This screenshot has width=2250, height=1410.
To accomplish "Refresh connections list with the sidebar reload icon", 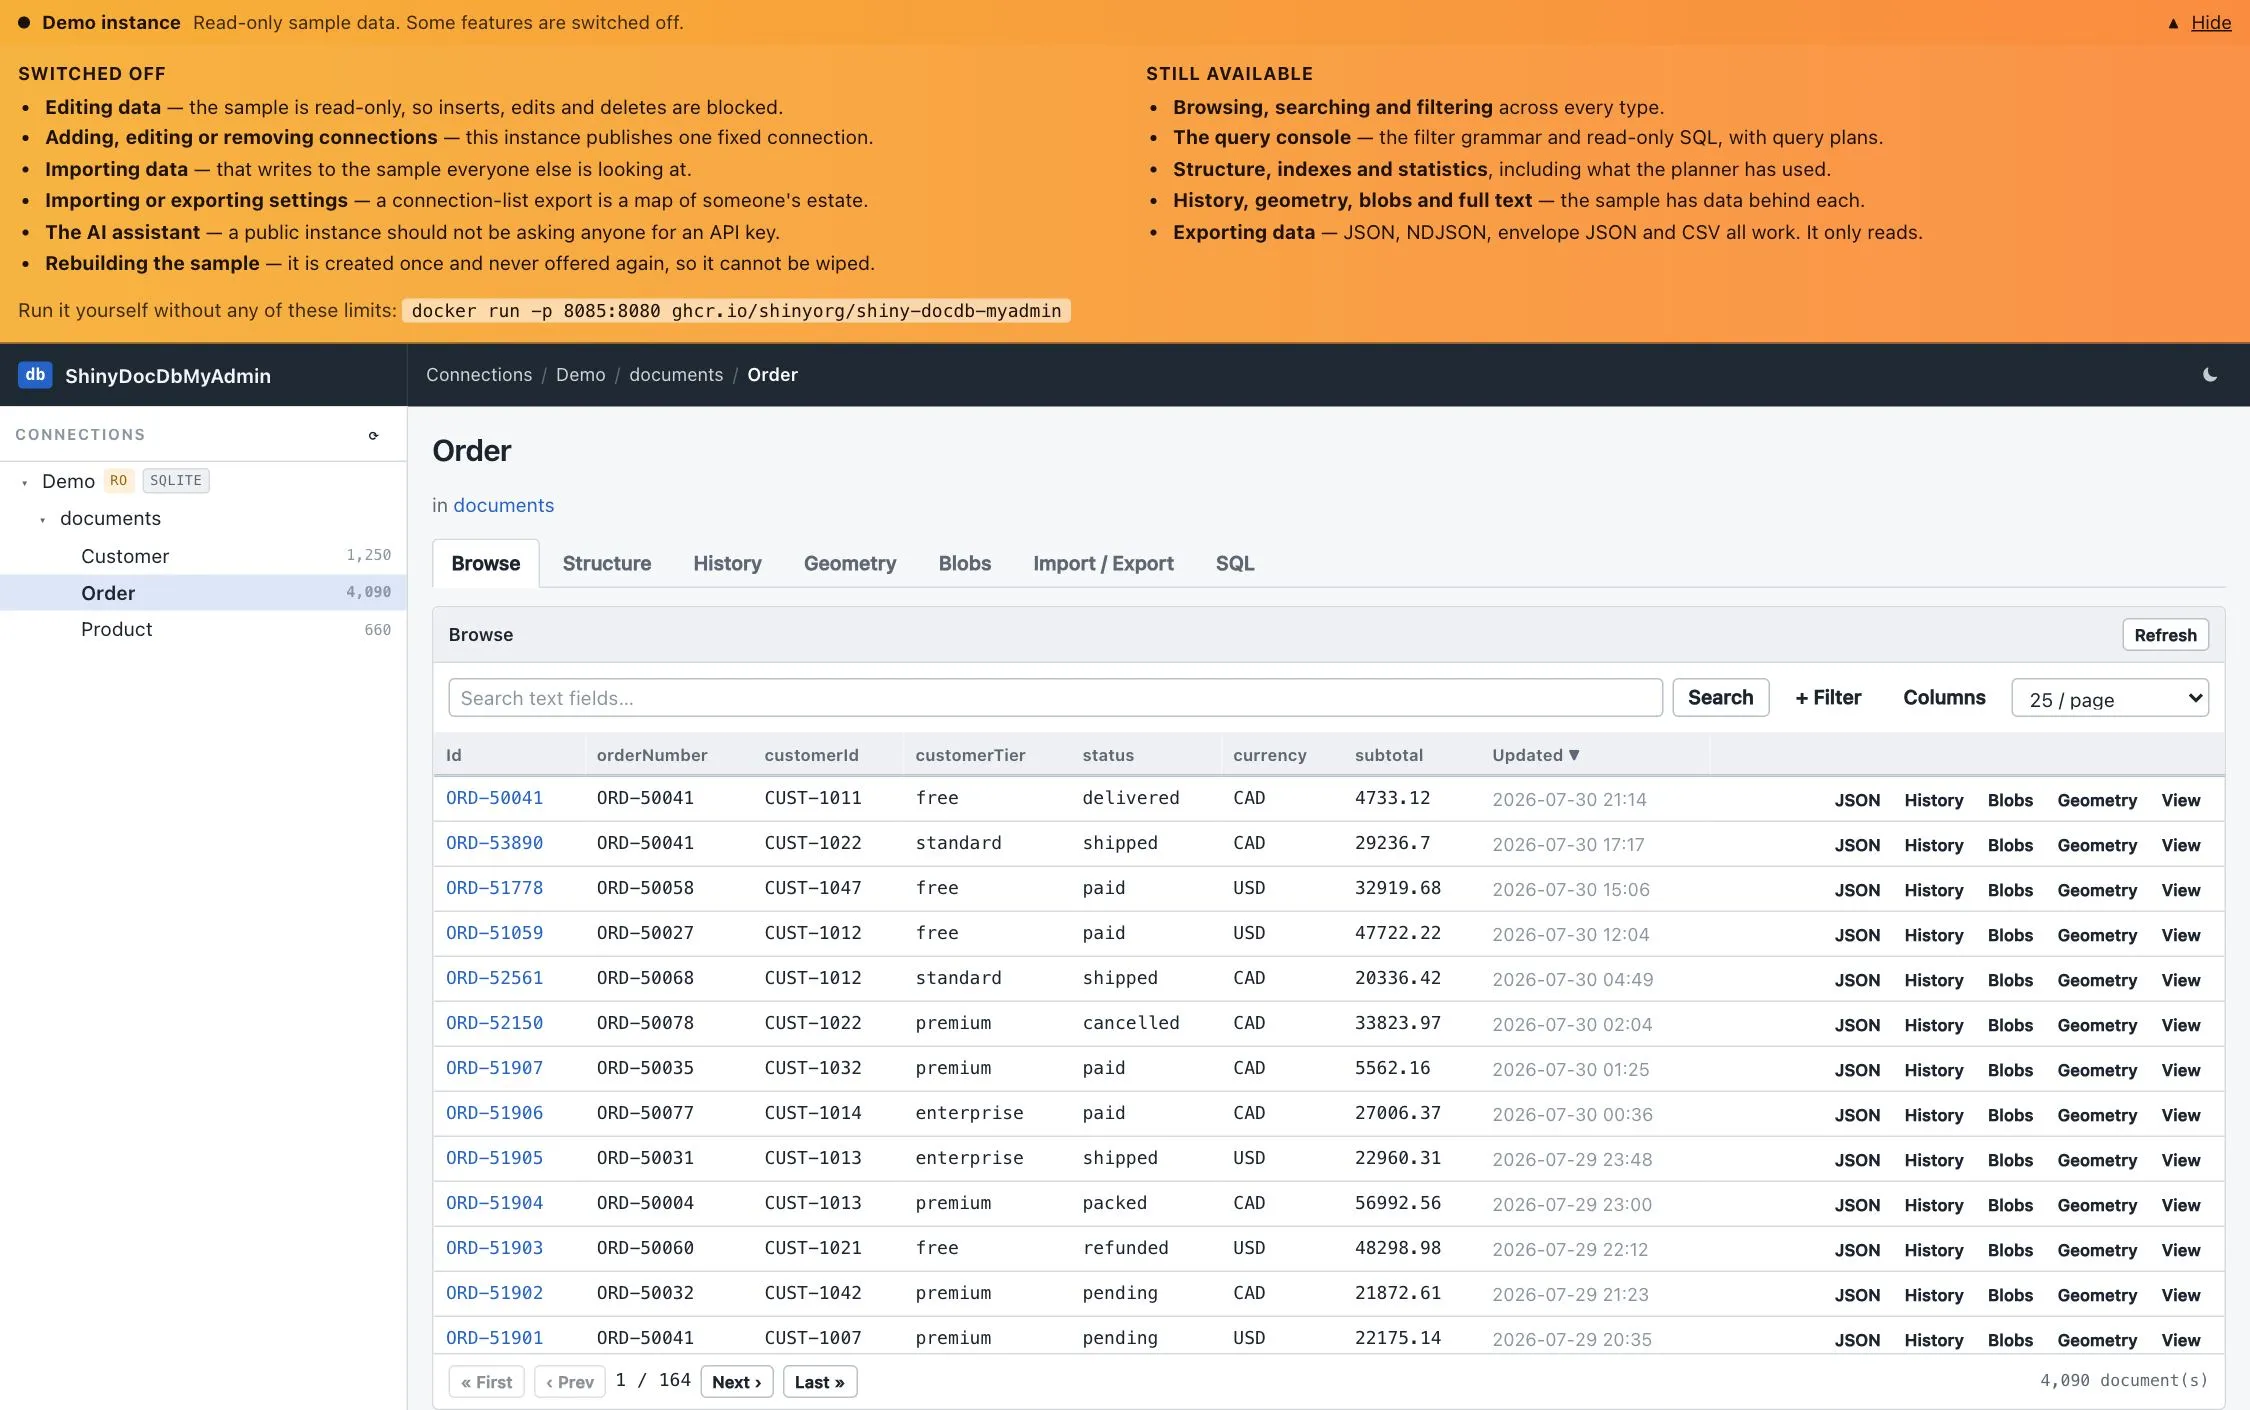I will (373, 435).
